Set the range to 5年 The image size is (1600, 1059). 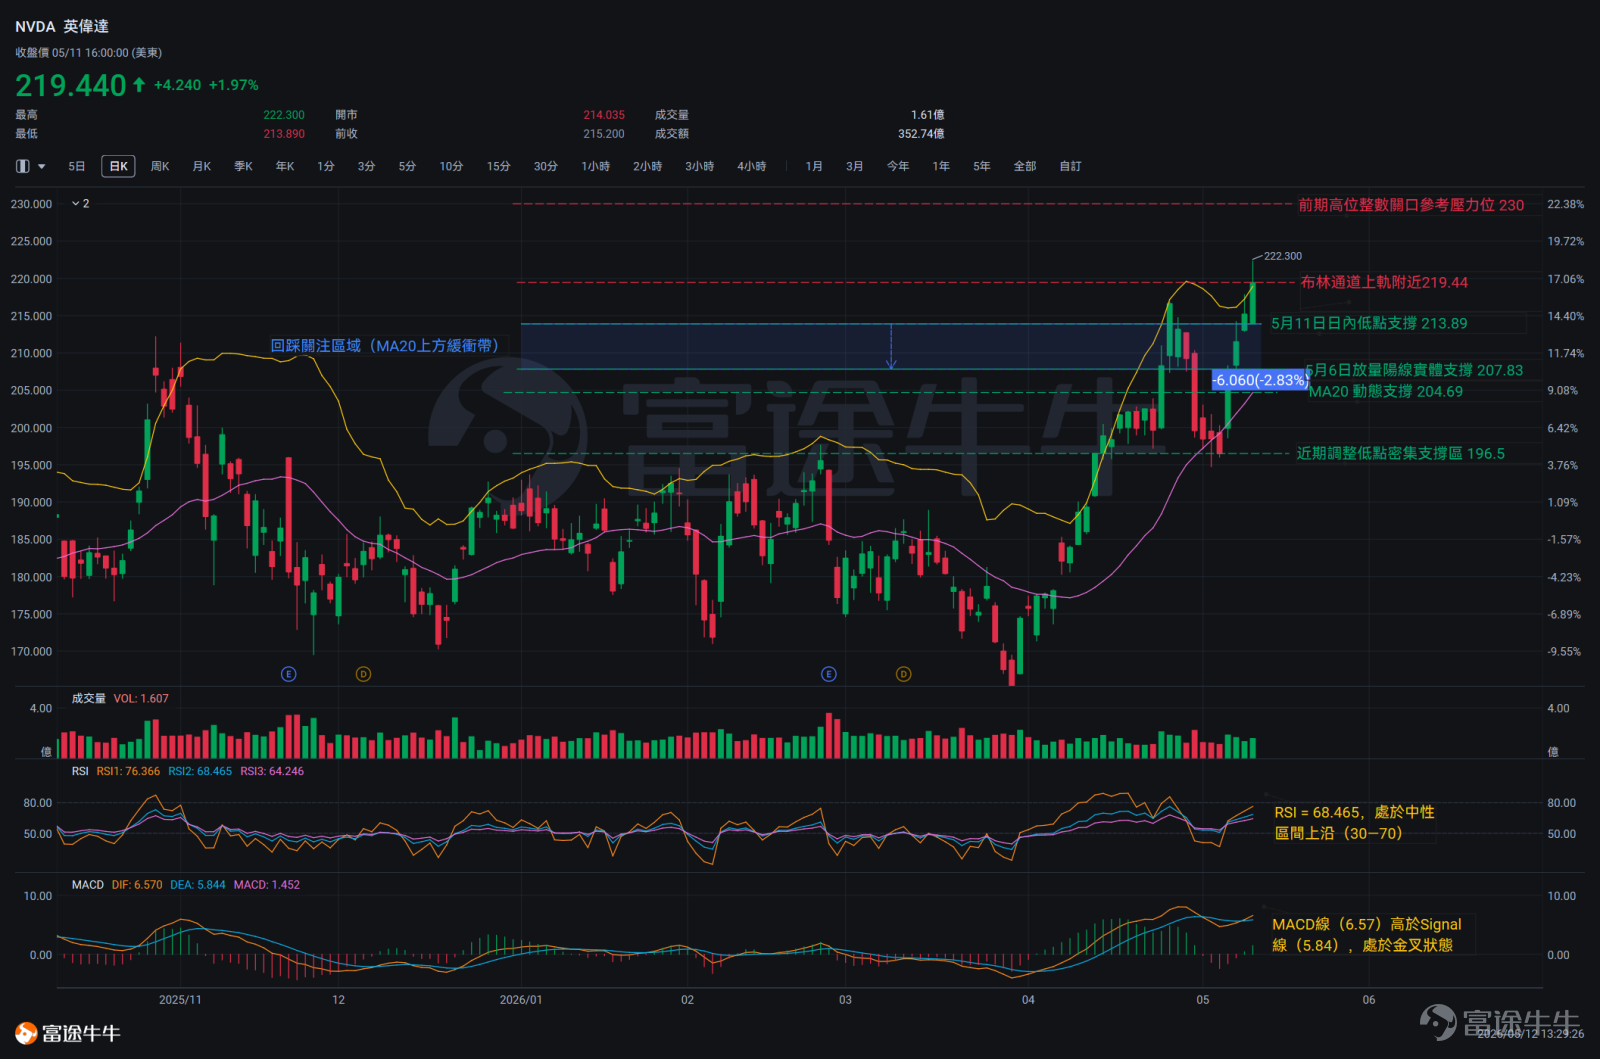click(982, 166)
